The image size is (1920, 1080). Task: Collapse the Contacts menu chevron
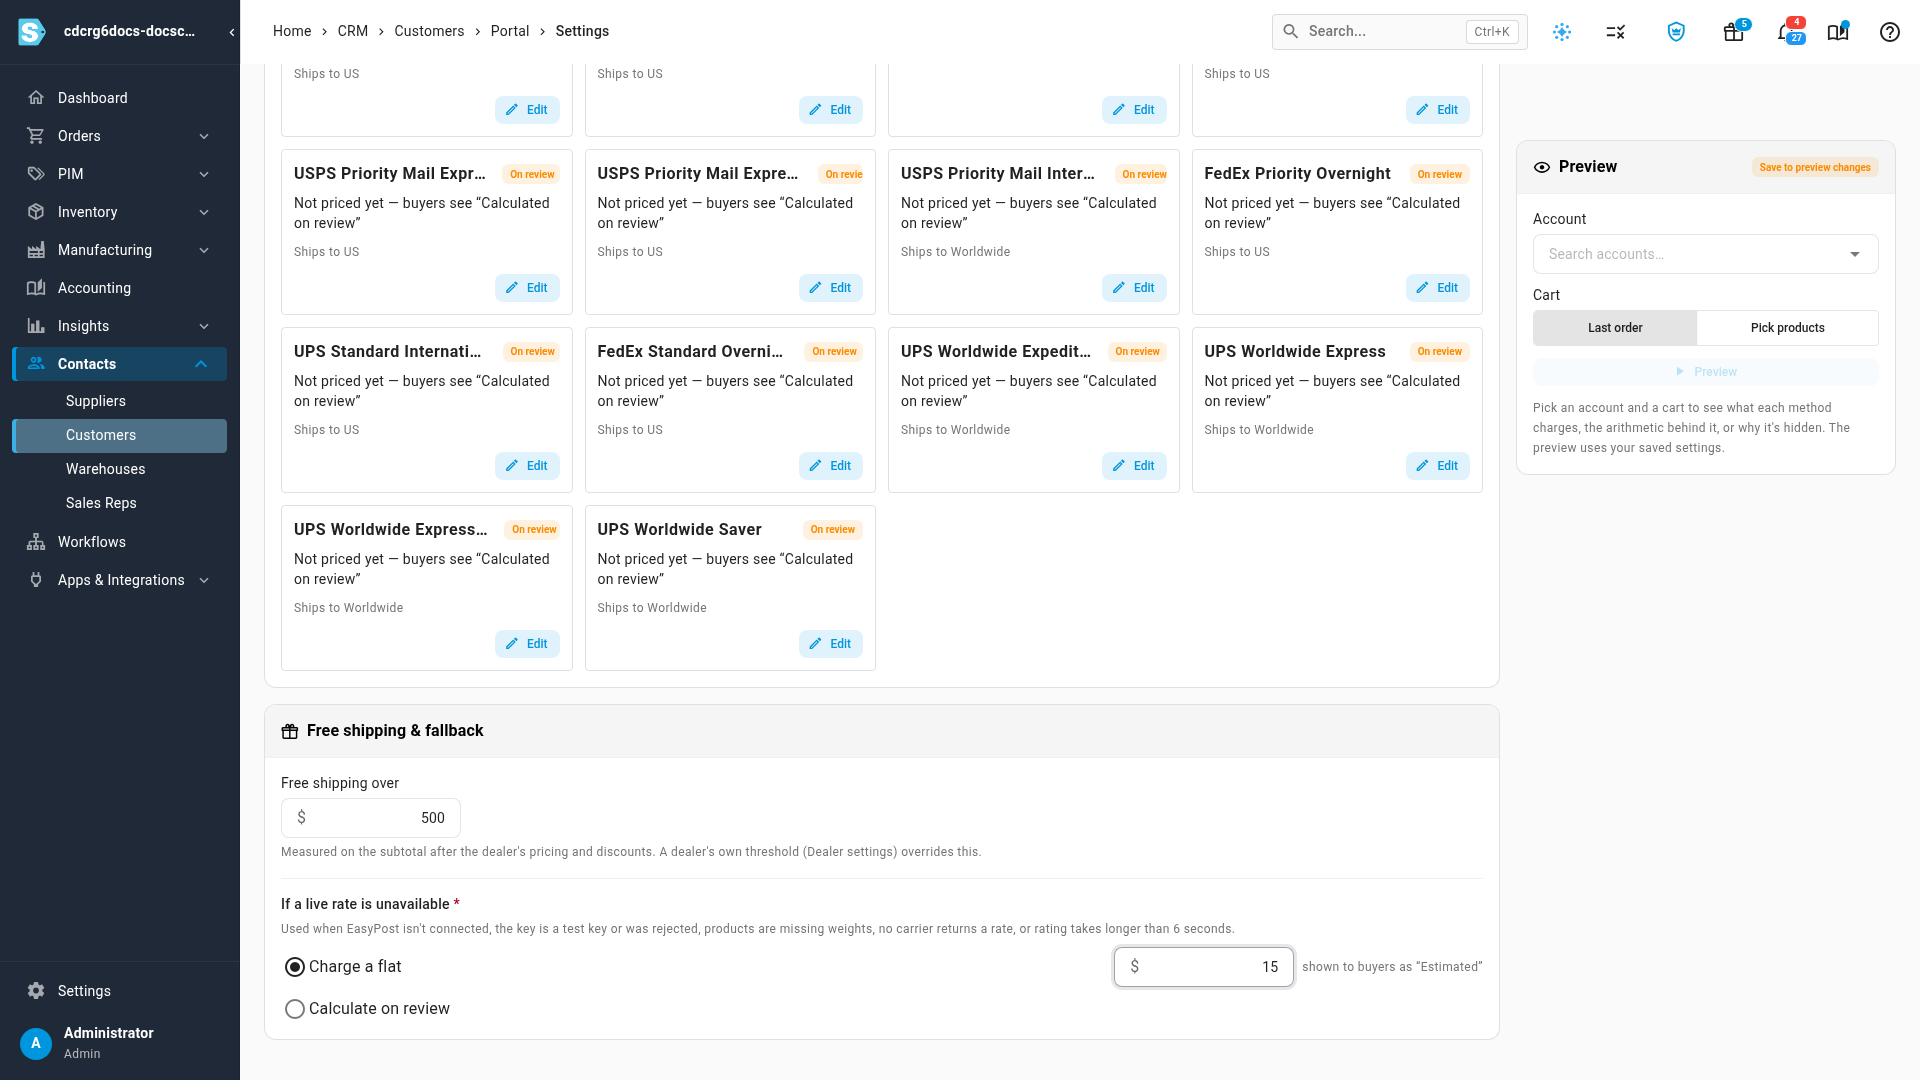point(201,364)
